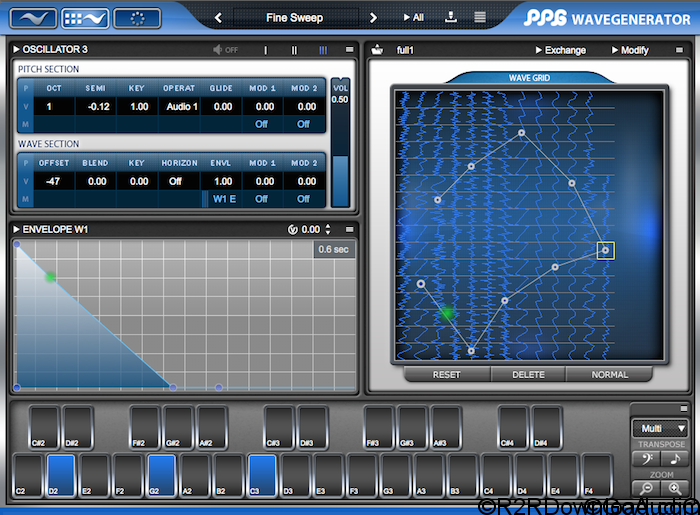Open the All preset filter
This screenshot has width=700, height=515.
point(414,17)
